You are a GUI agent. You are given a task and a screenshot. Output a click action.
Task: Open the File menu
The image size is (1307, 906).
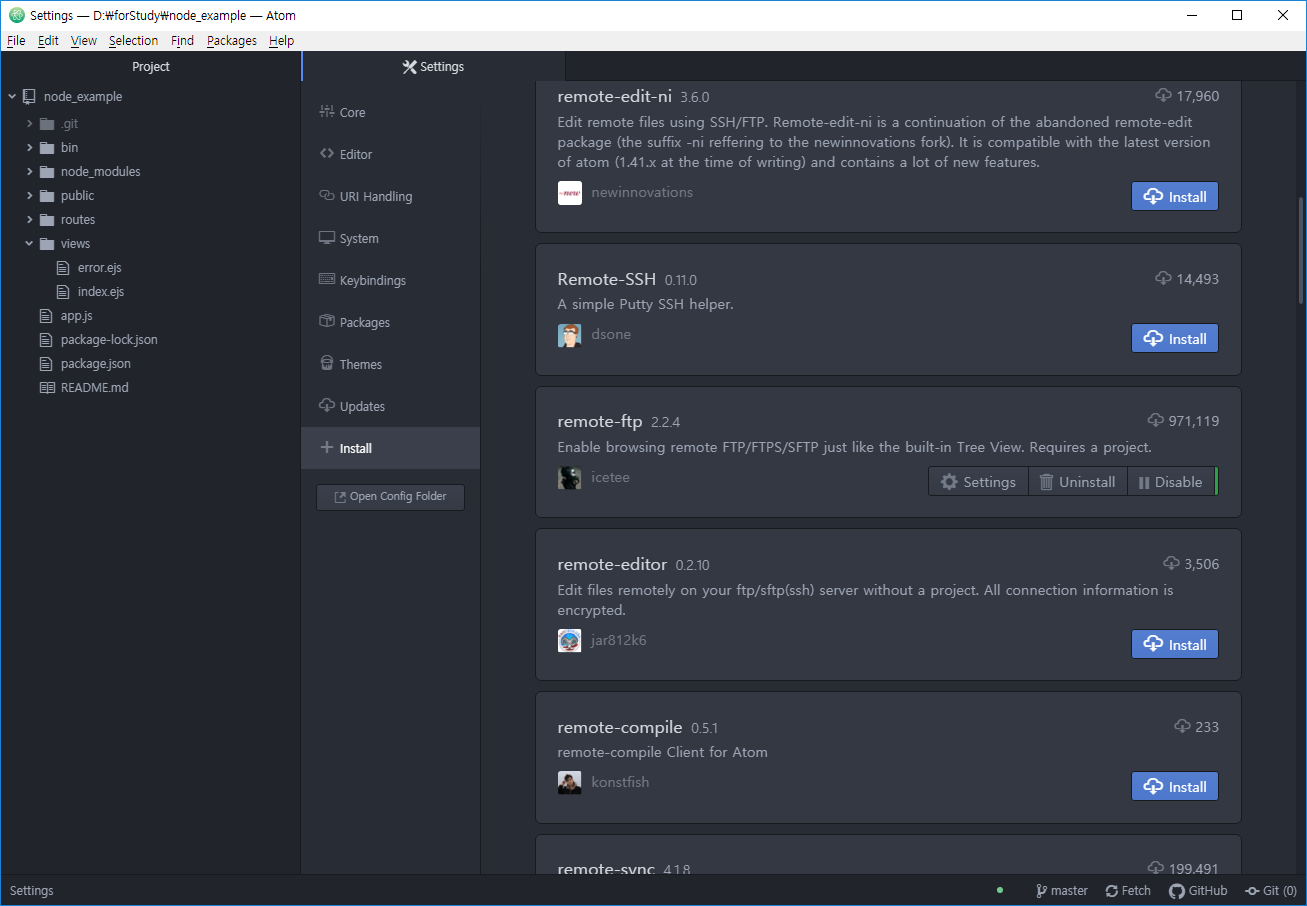pyautogui.click(x=16, y=41)
